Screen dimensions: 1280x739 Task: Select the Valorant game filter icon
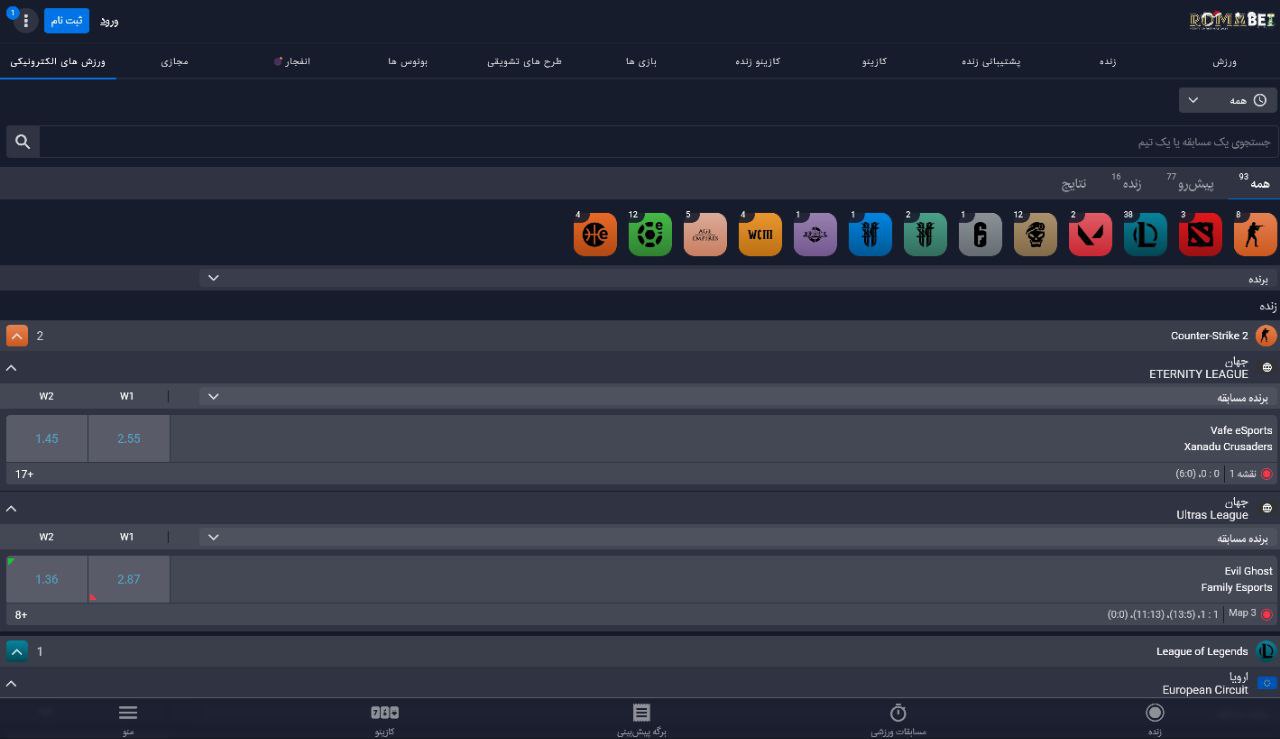[1090, 235]
